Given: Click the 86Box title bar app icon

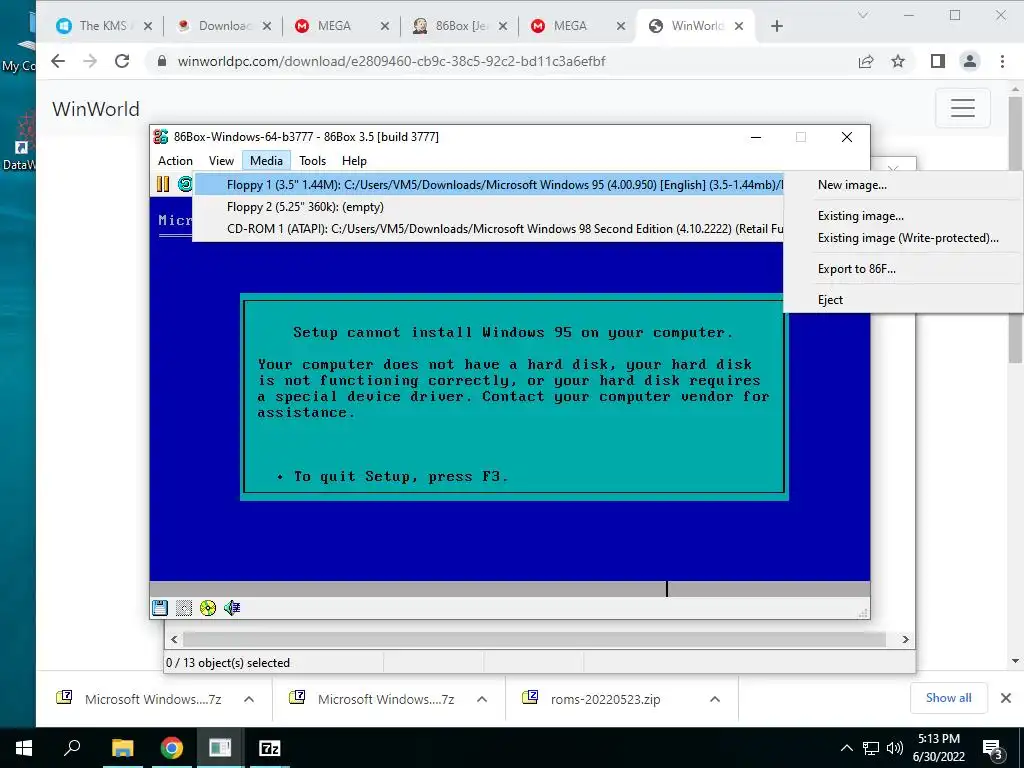Looking at the screenshot, I should click(x=161, y=136).
